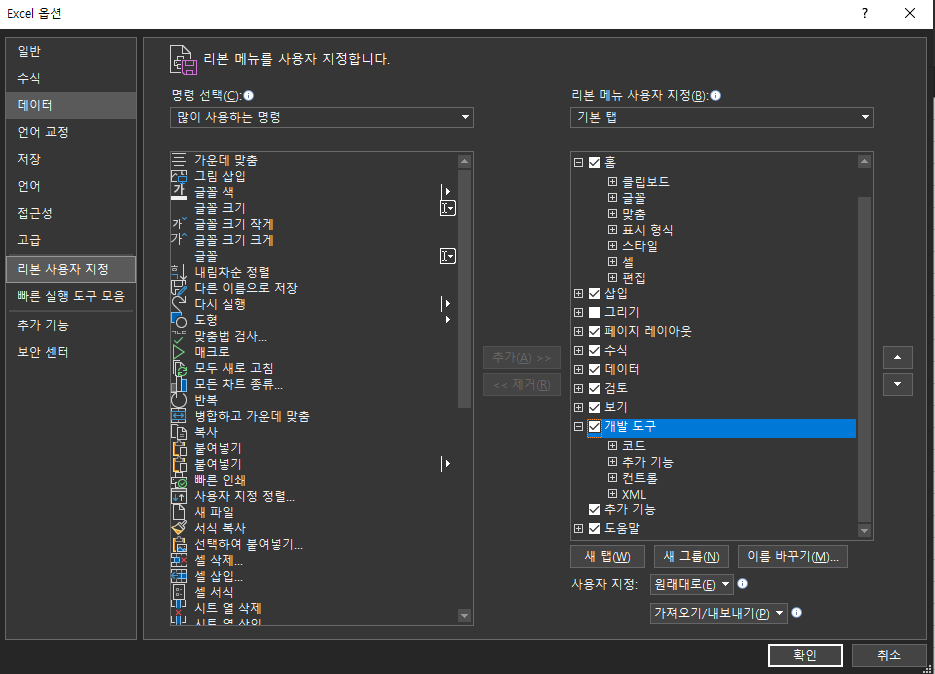Open the 빠른 실행 도구 모음 category

coord(71,296)
